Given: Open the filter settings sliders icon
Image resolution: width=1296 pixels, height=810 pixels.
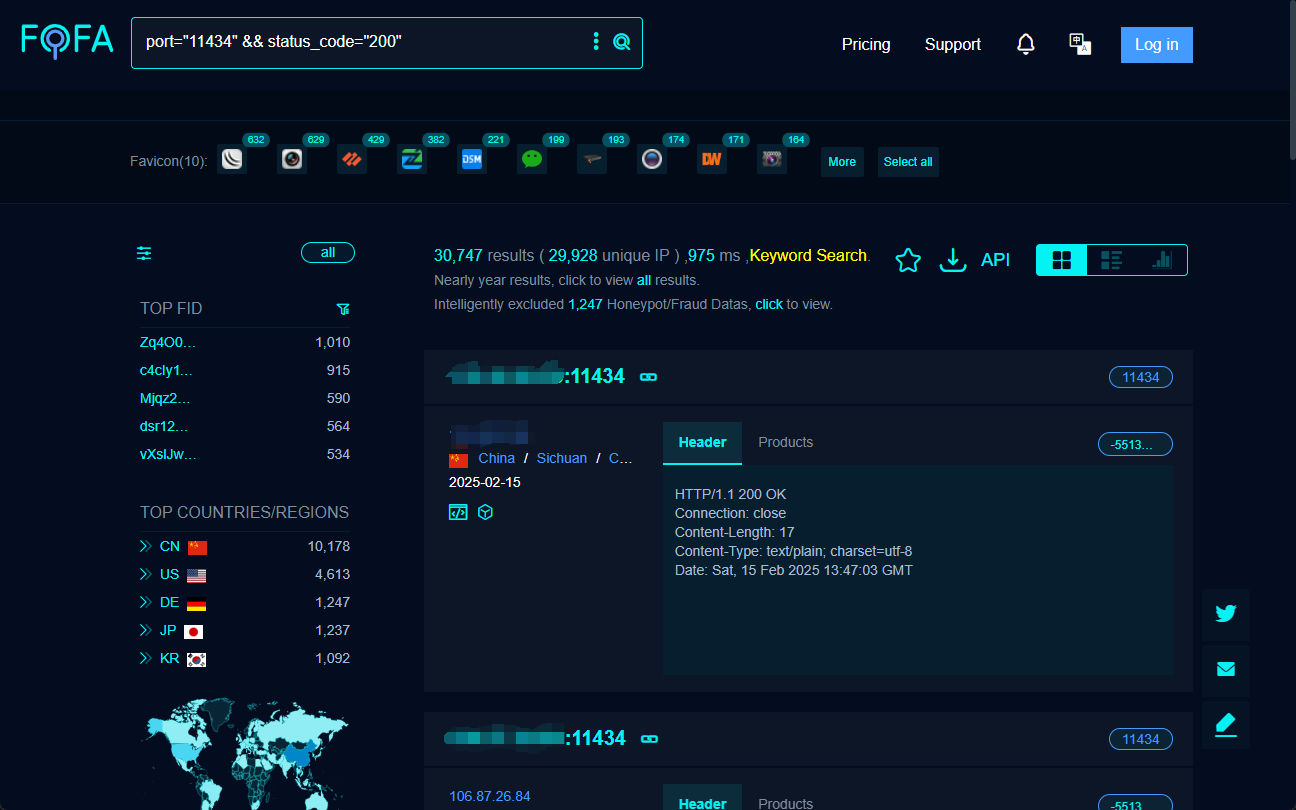Looking at the screenshot, I should point(144,254).
